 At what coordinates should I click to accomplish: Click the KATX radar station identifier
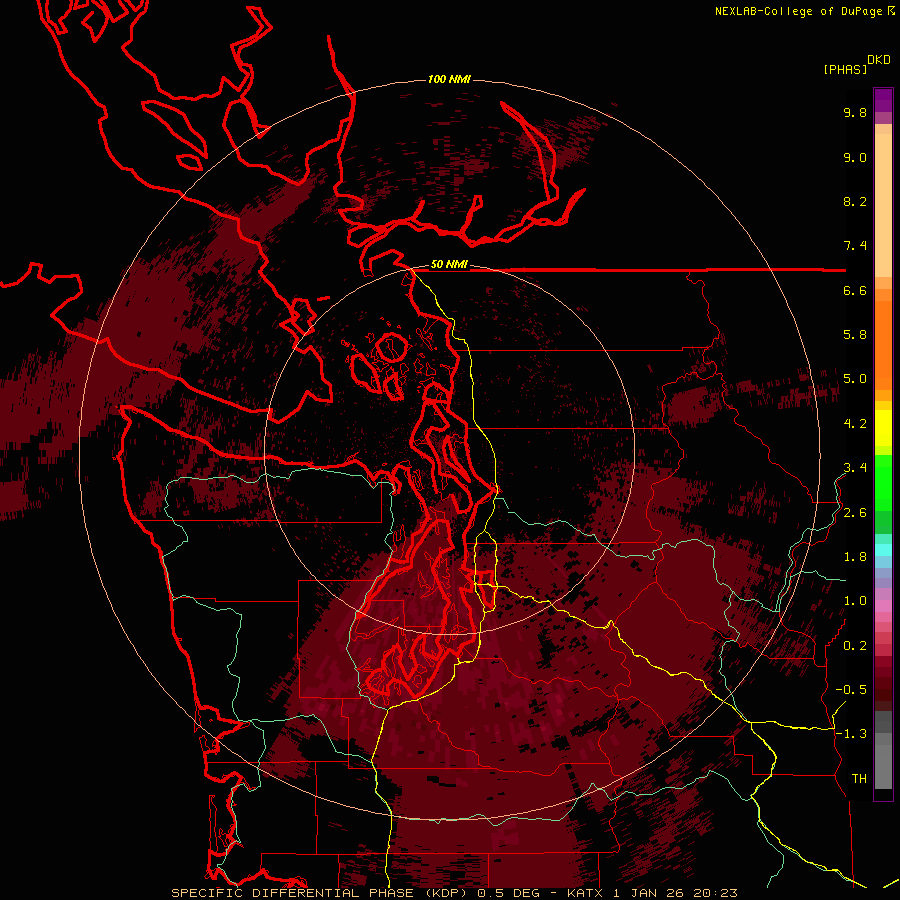pos(584,893)
